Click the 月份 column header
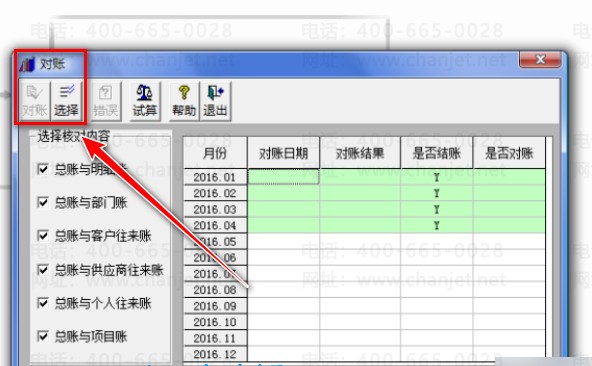This screenshot has height=366, width=592. [215, 153]
